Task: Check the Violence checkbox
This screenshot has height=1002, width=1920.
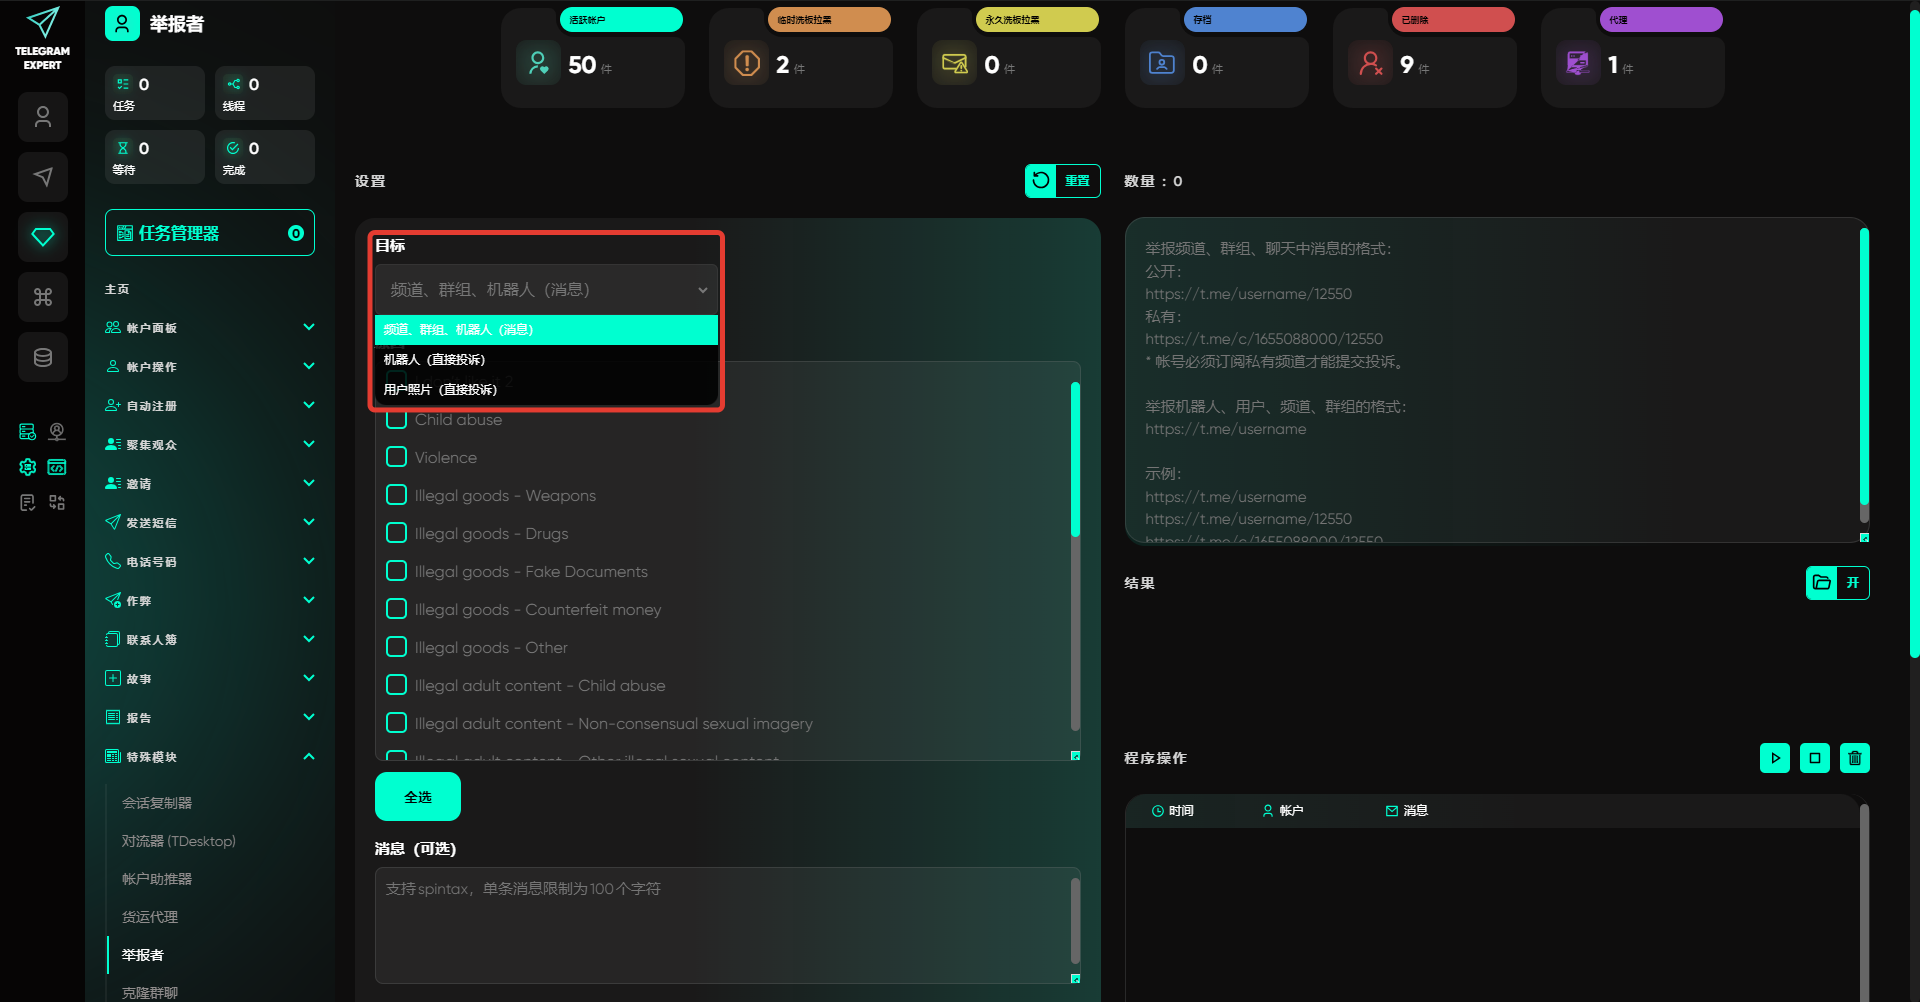Action: coord(397,457)
